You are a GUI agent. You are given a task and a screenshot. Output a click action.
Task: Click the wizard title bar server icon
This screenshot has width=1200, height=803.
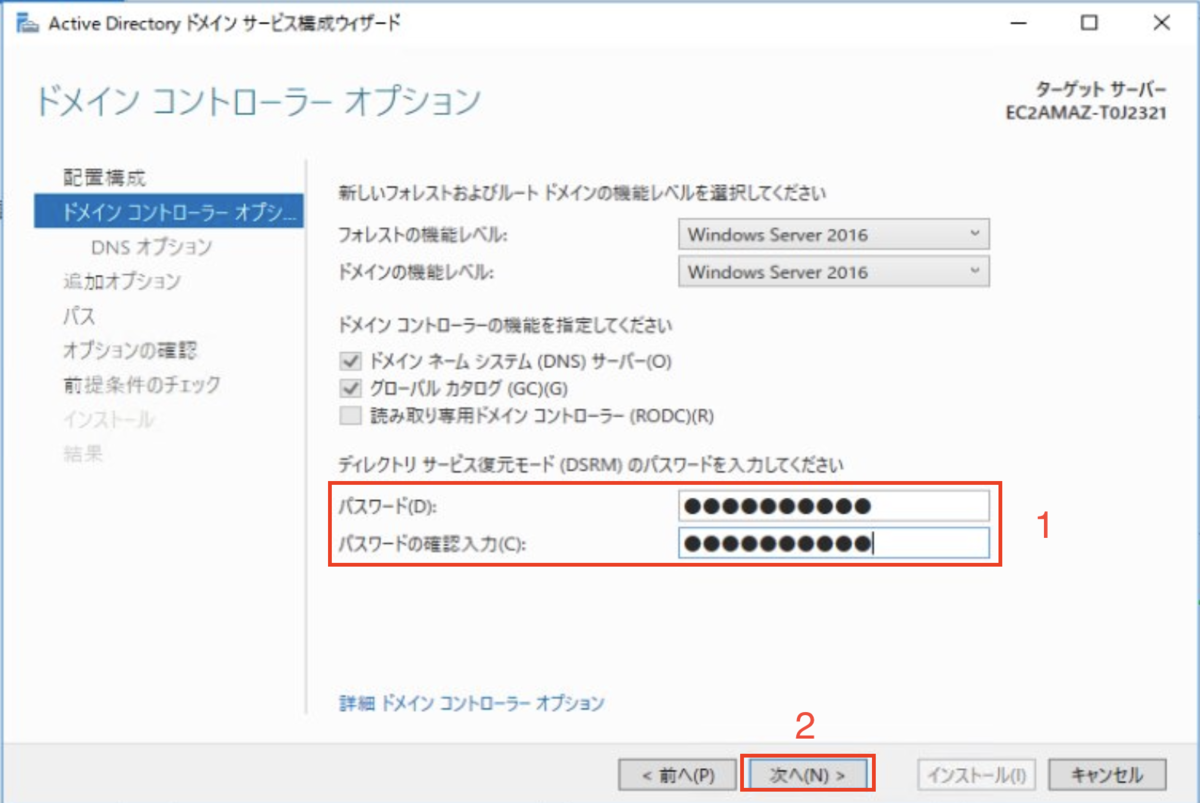pyautogui.click(x=27, y=23)
